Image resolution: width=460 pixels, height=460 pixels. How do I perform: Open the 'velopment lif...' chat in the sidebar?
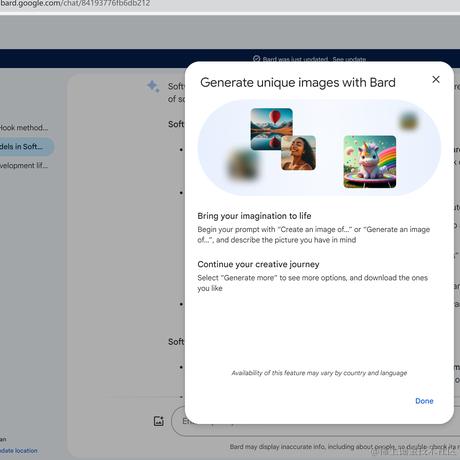pos(24,166)
